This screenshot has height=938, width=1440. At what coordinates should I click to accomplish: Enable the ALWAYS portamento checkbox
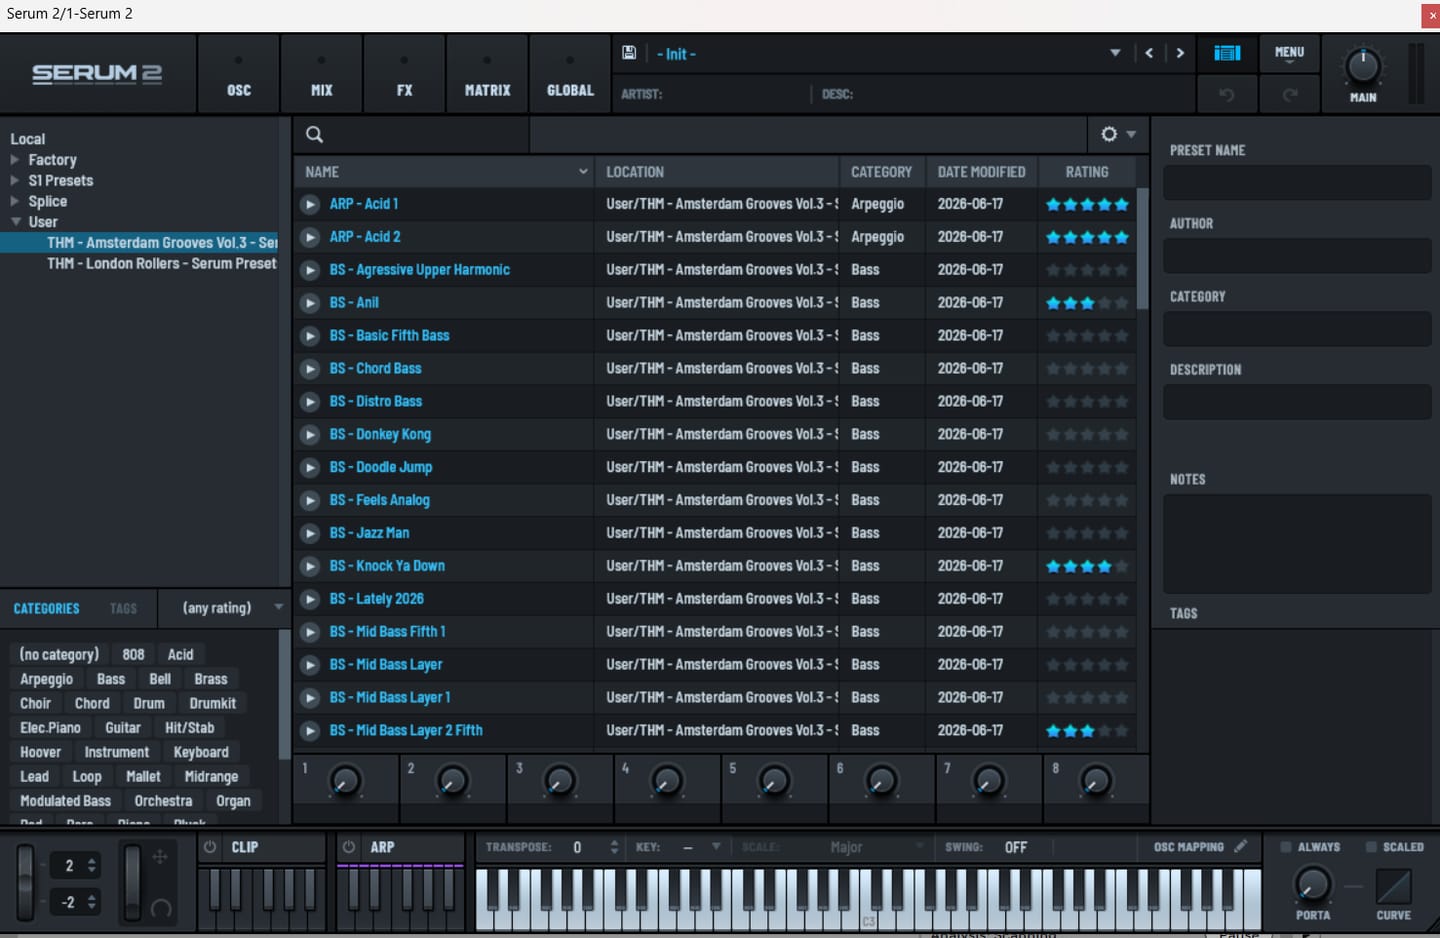click(x=1286, y=847)
